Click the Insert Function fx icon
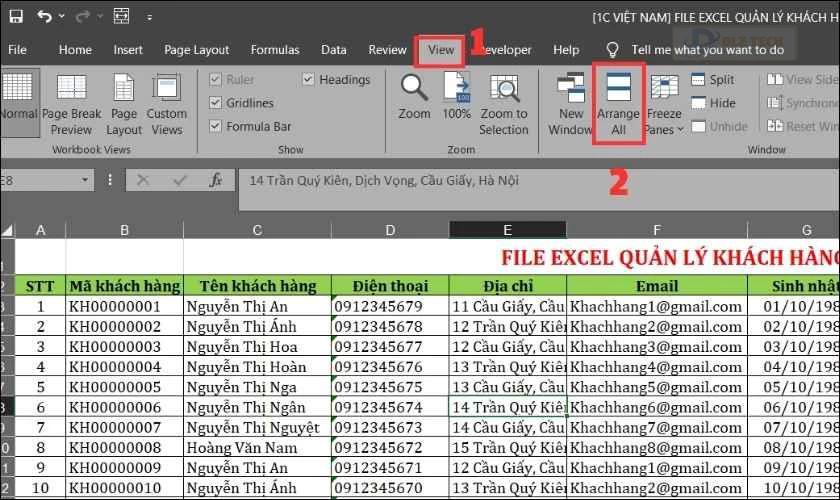The image size is (840, 500). pos(215,180)
